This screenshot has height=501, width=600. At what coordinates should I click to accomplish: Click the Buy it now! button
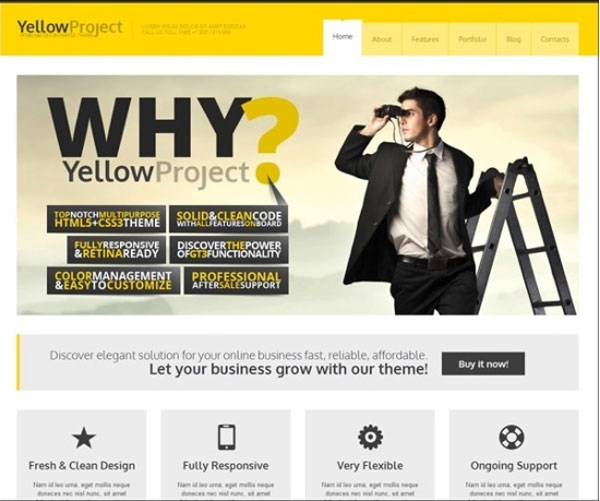tap(483, 364)
